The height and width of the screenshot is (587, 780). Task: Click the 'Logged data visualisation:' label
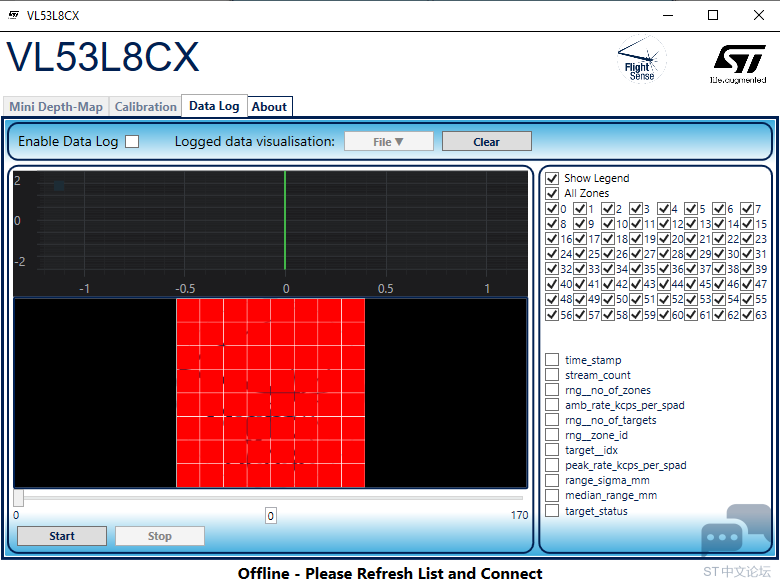pos(255,142)
